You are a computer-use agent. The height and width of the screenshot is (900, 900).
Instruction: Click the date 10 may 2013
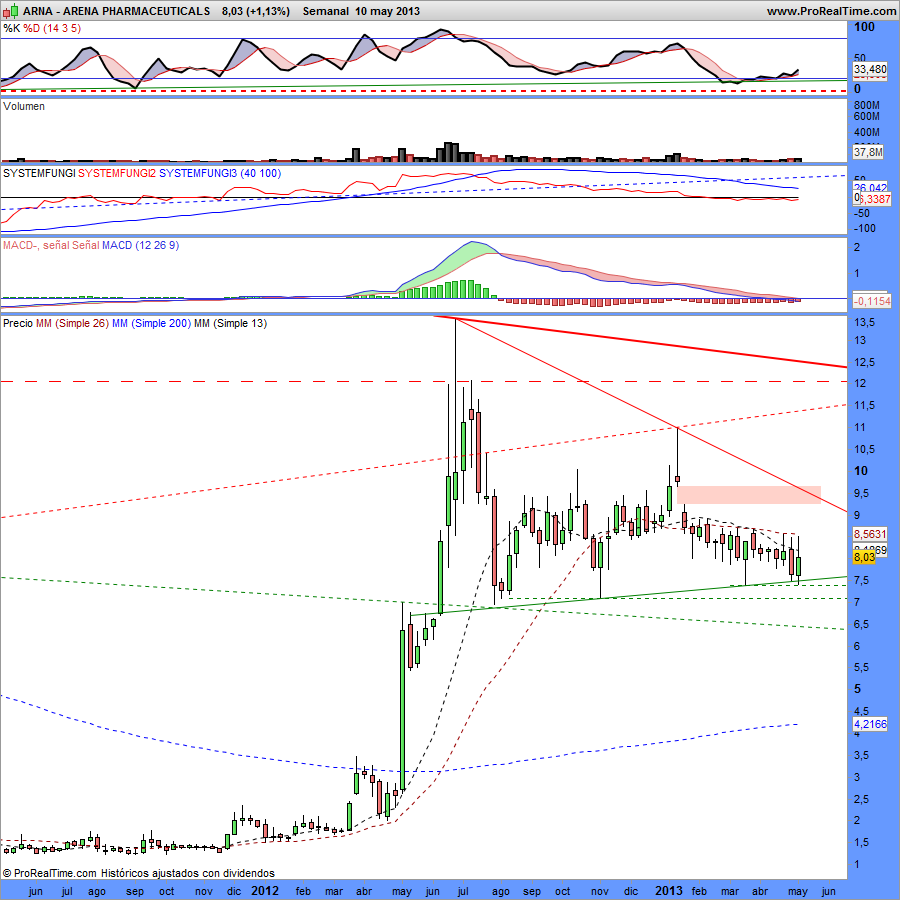click(x=387, y=11)
